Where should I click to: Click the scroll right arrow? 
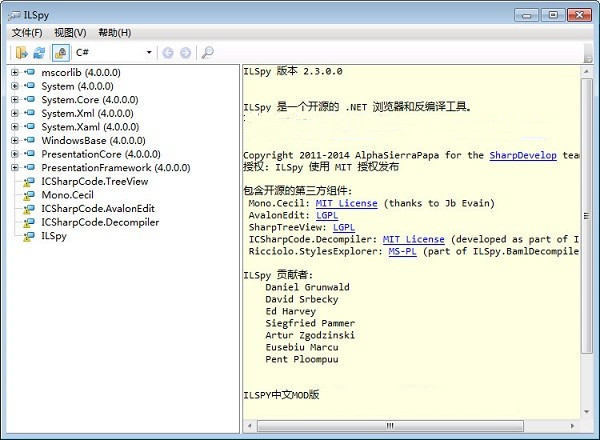pyautogui.click(x=572, y=425)
